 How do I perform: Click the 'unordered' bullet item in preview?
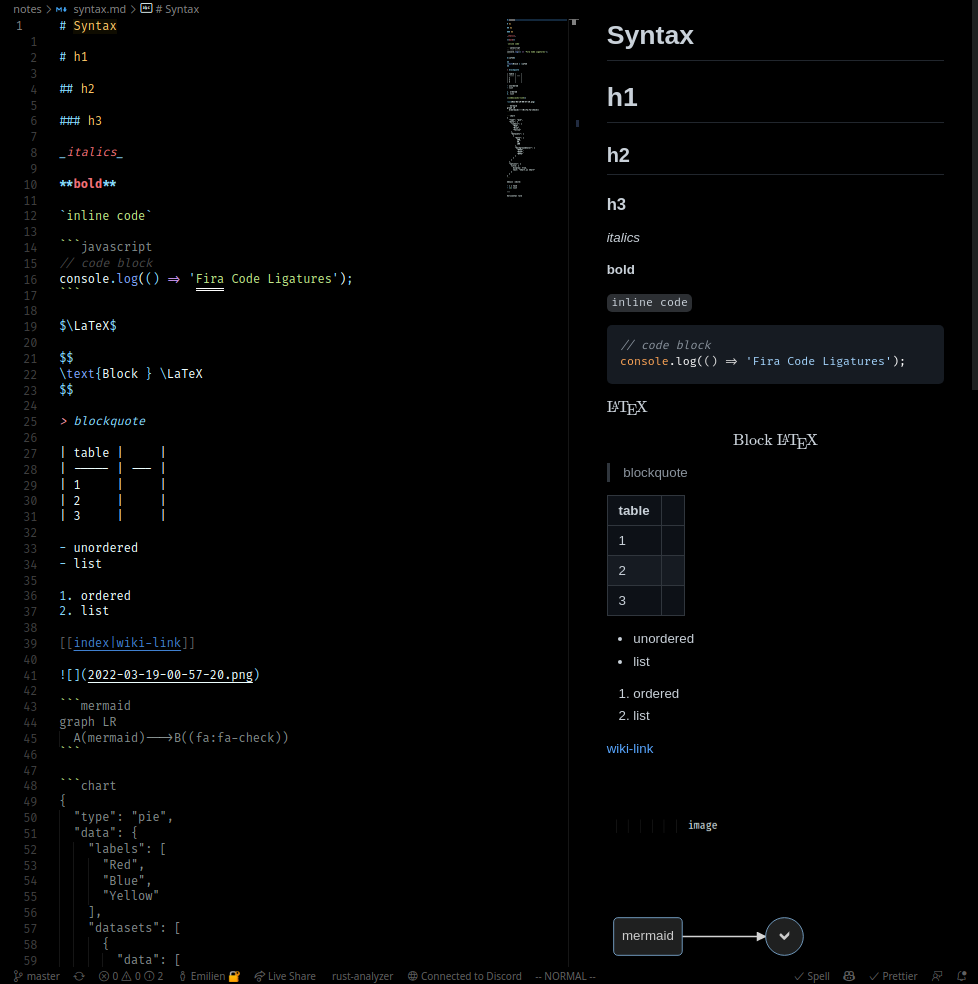point(663,638)
